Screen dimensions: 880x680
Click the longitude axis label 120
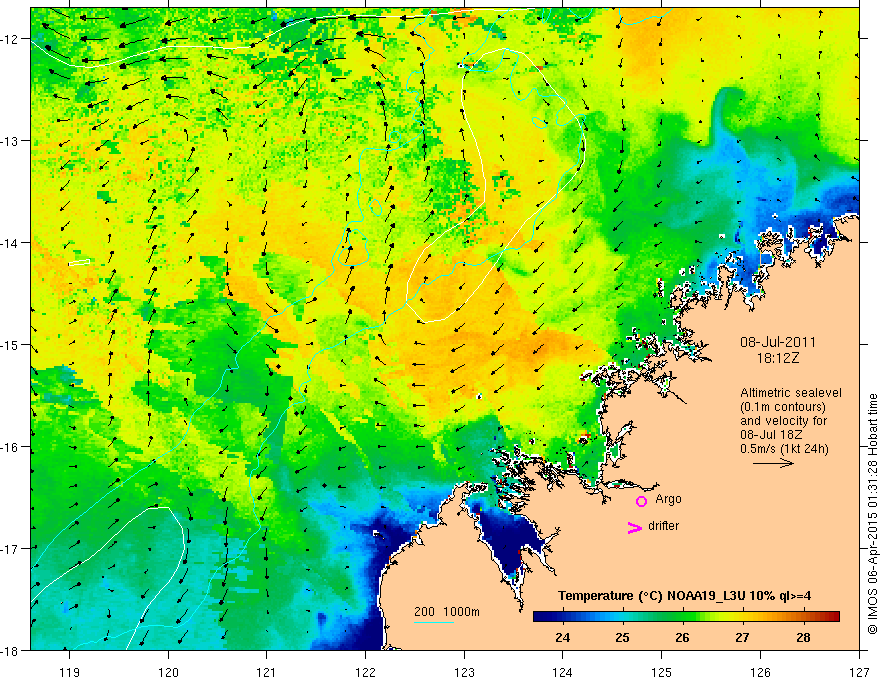[168, 672]
